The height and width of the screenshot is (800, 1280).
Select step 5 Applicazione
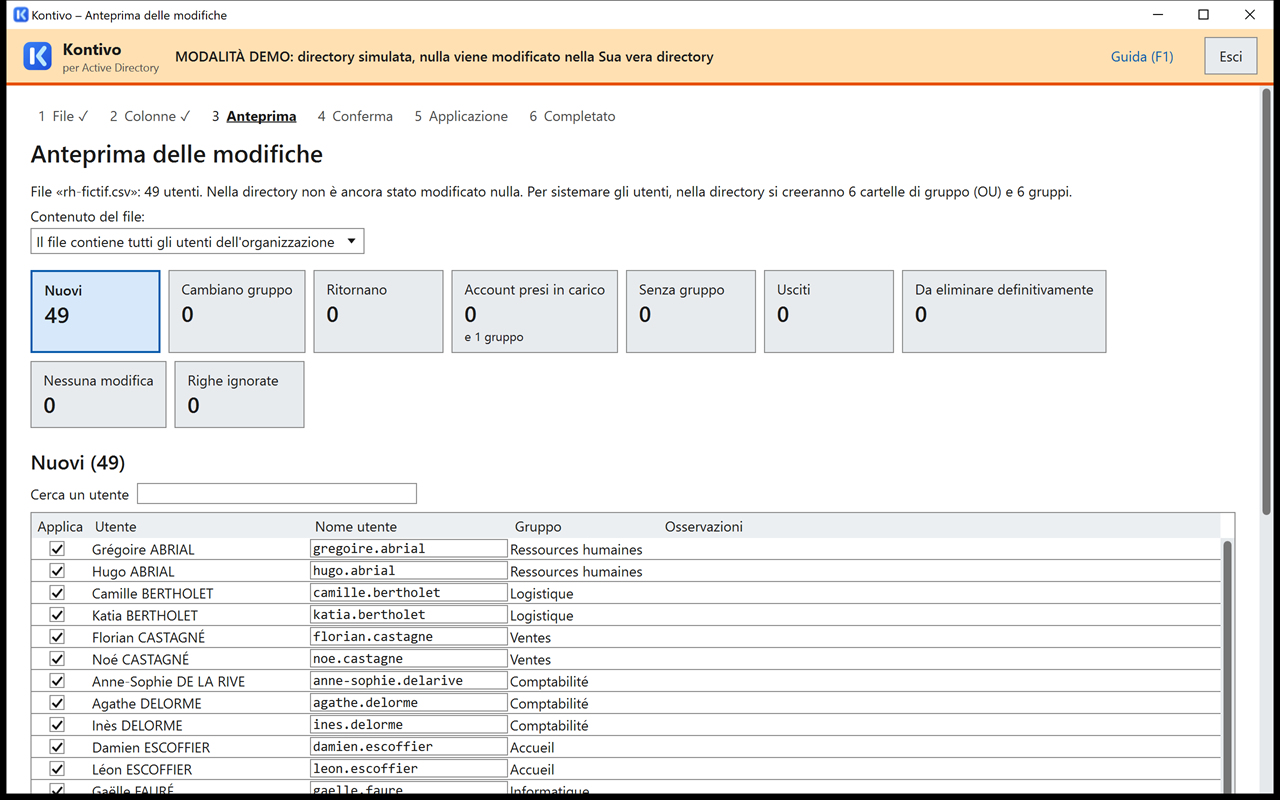tap(461, 116)
